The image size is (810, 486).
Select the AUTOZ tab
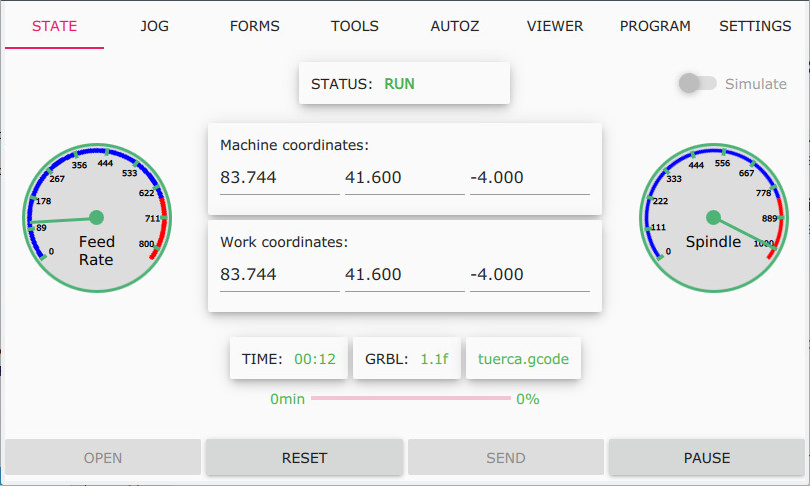coord(455,26)
